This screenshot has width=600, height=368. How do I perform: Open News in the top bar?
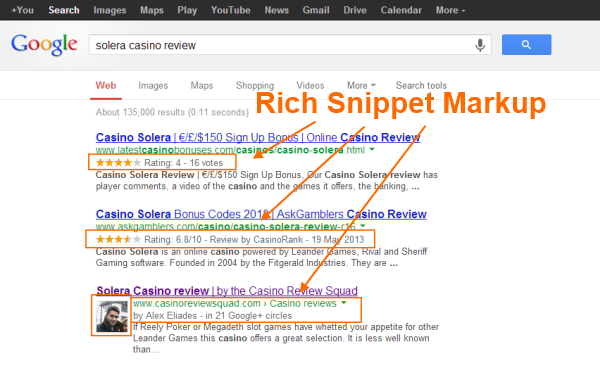point(277,10)
